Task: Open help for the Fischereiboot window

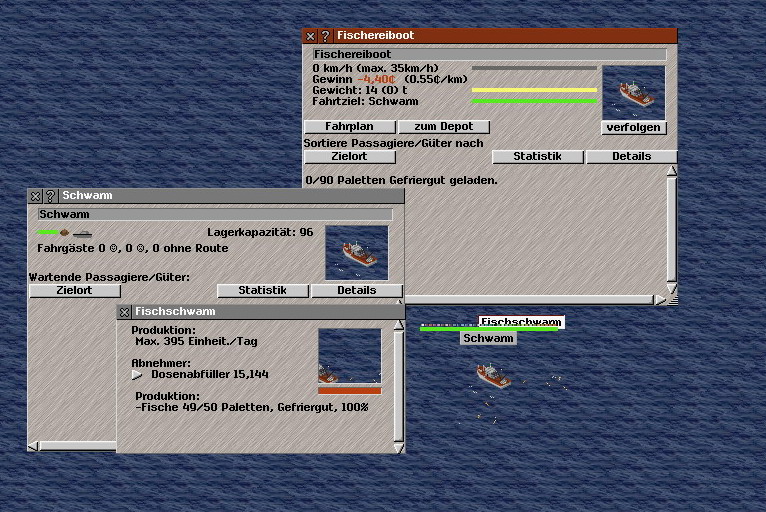Action: 325,36
